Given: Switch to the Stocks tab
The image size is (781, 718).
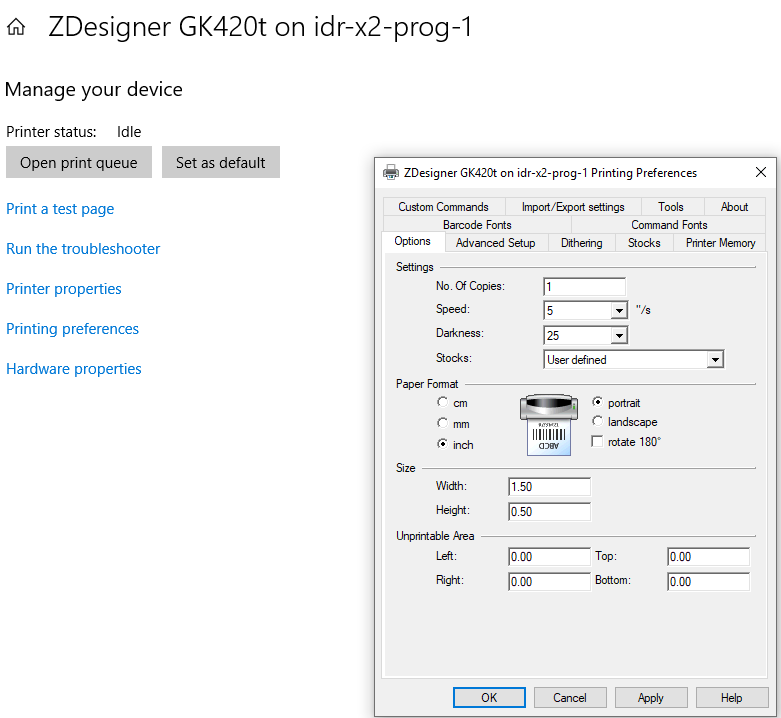Looking at the screenshot, I should click(644, 243).
